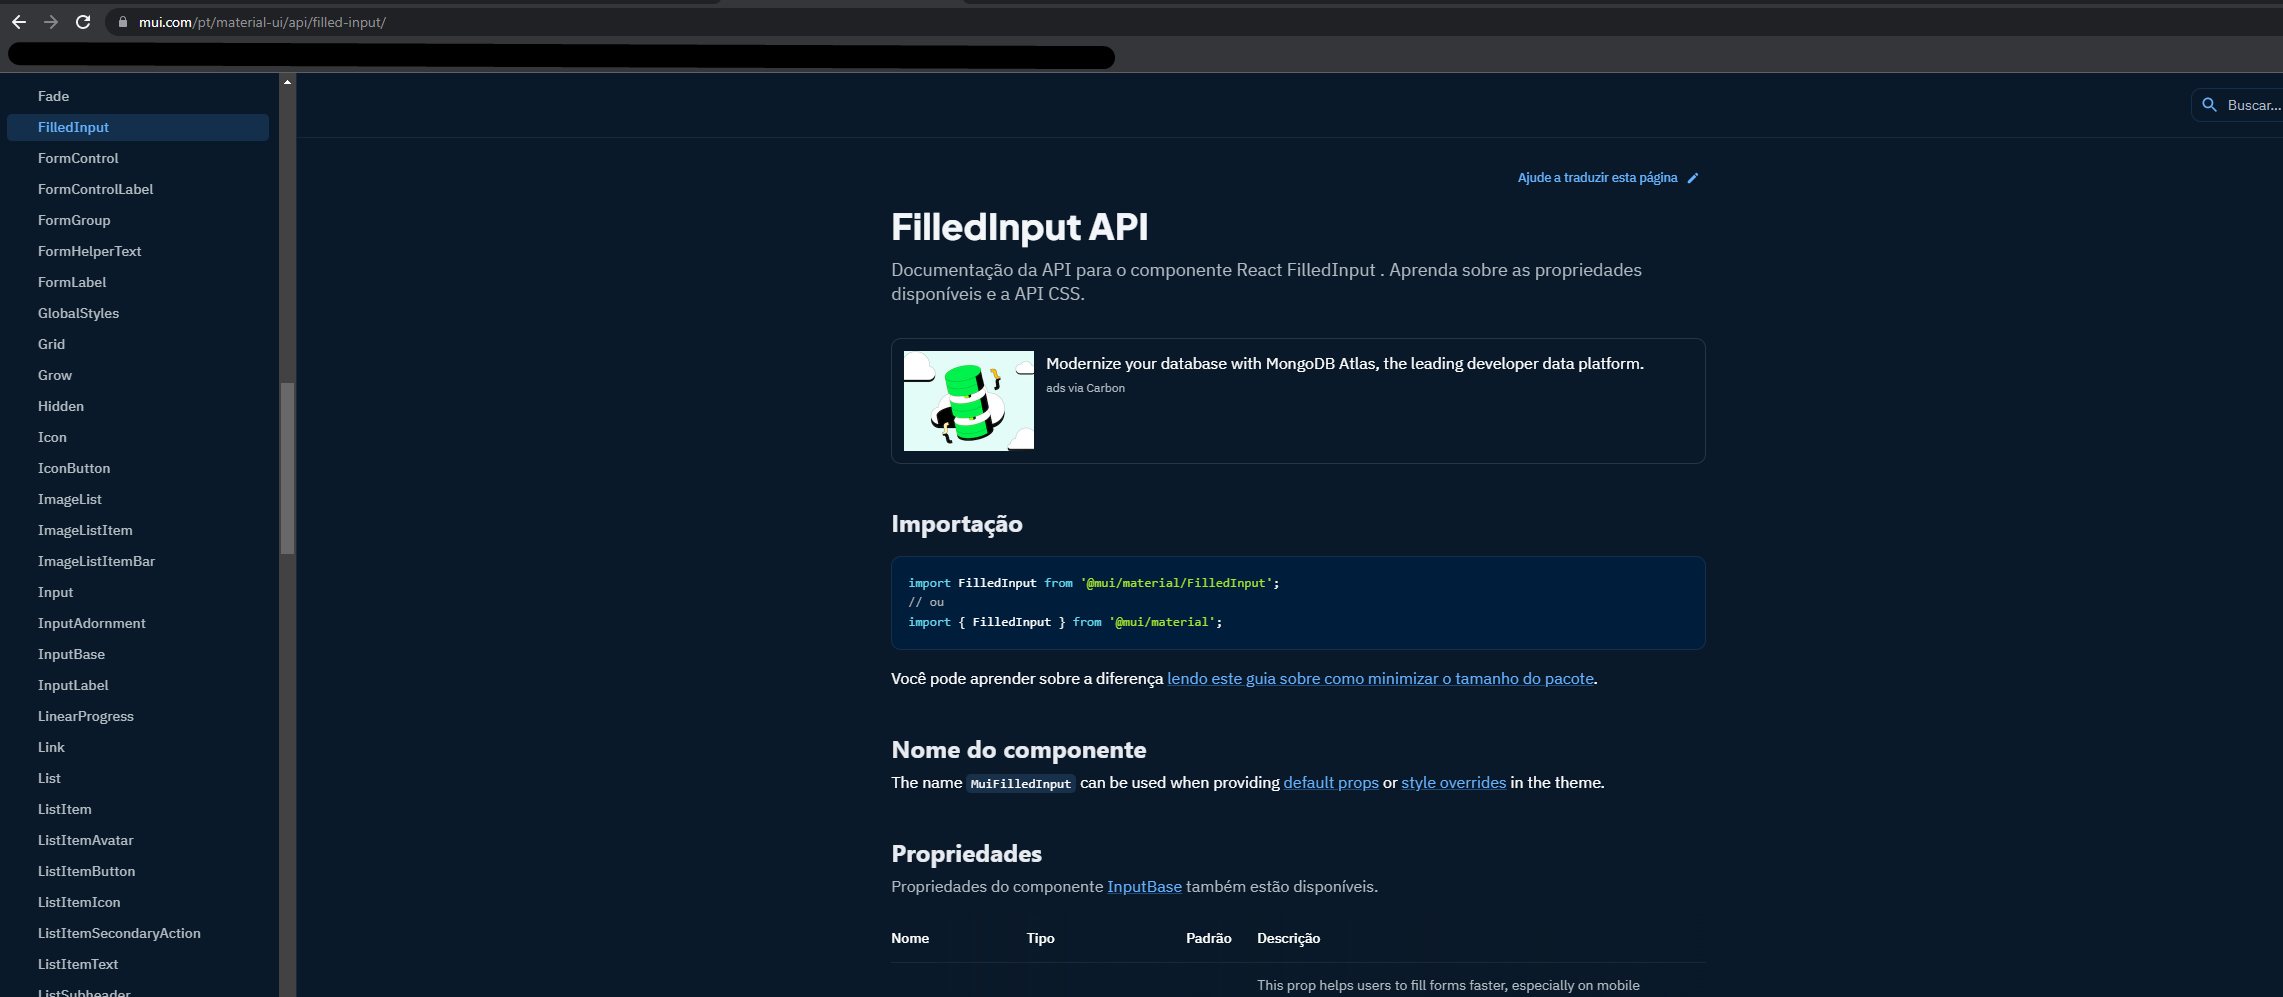Screen dimensions: 2283x997
Task: Focus the Buscar search field
Action: [2239, 105]
